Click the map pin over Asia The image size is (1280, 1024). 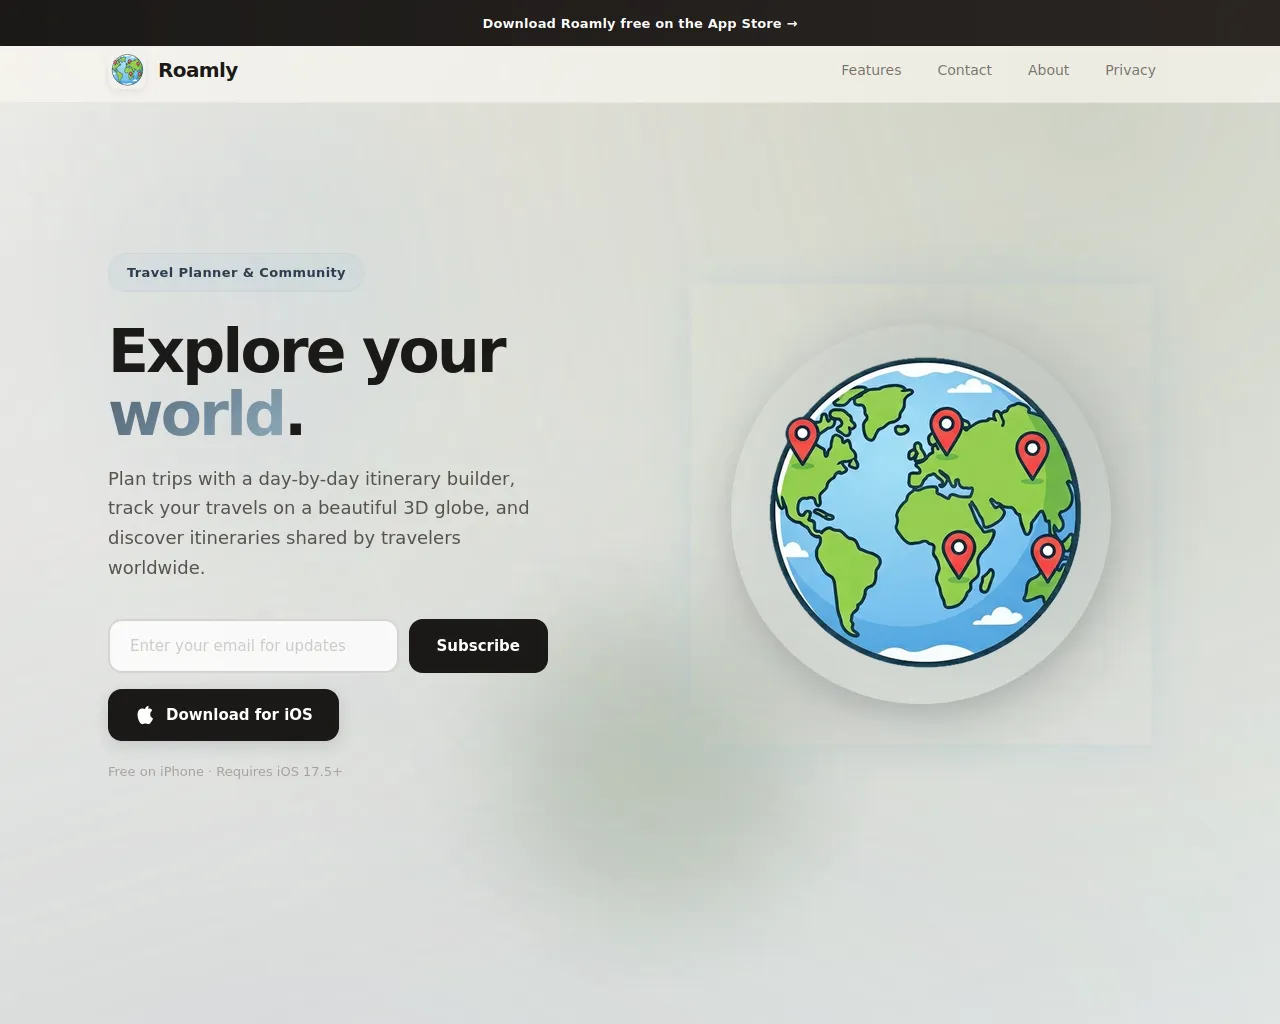click(1032, 453)
